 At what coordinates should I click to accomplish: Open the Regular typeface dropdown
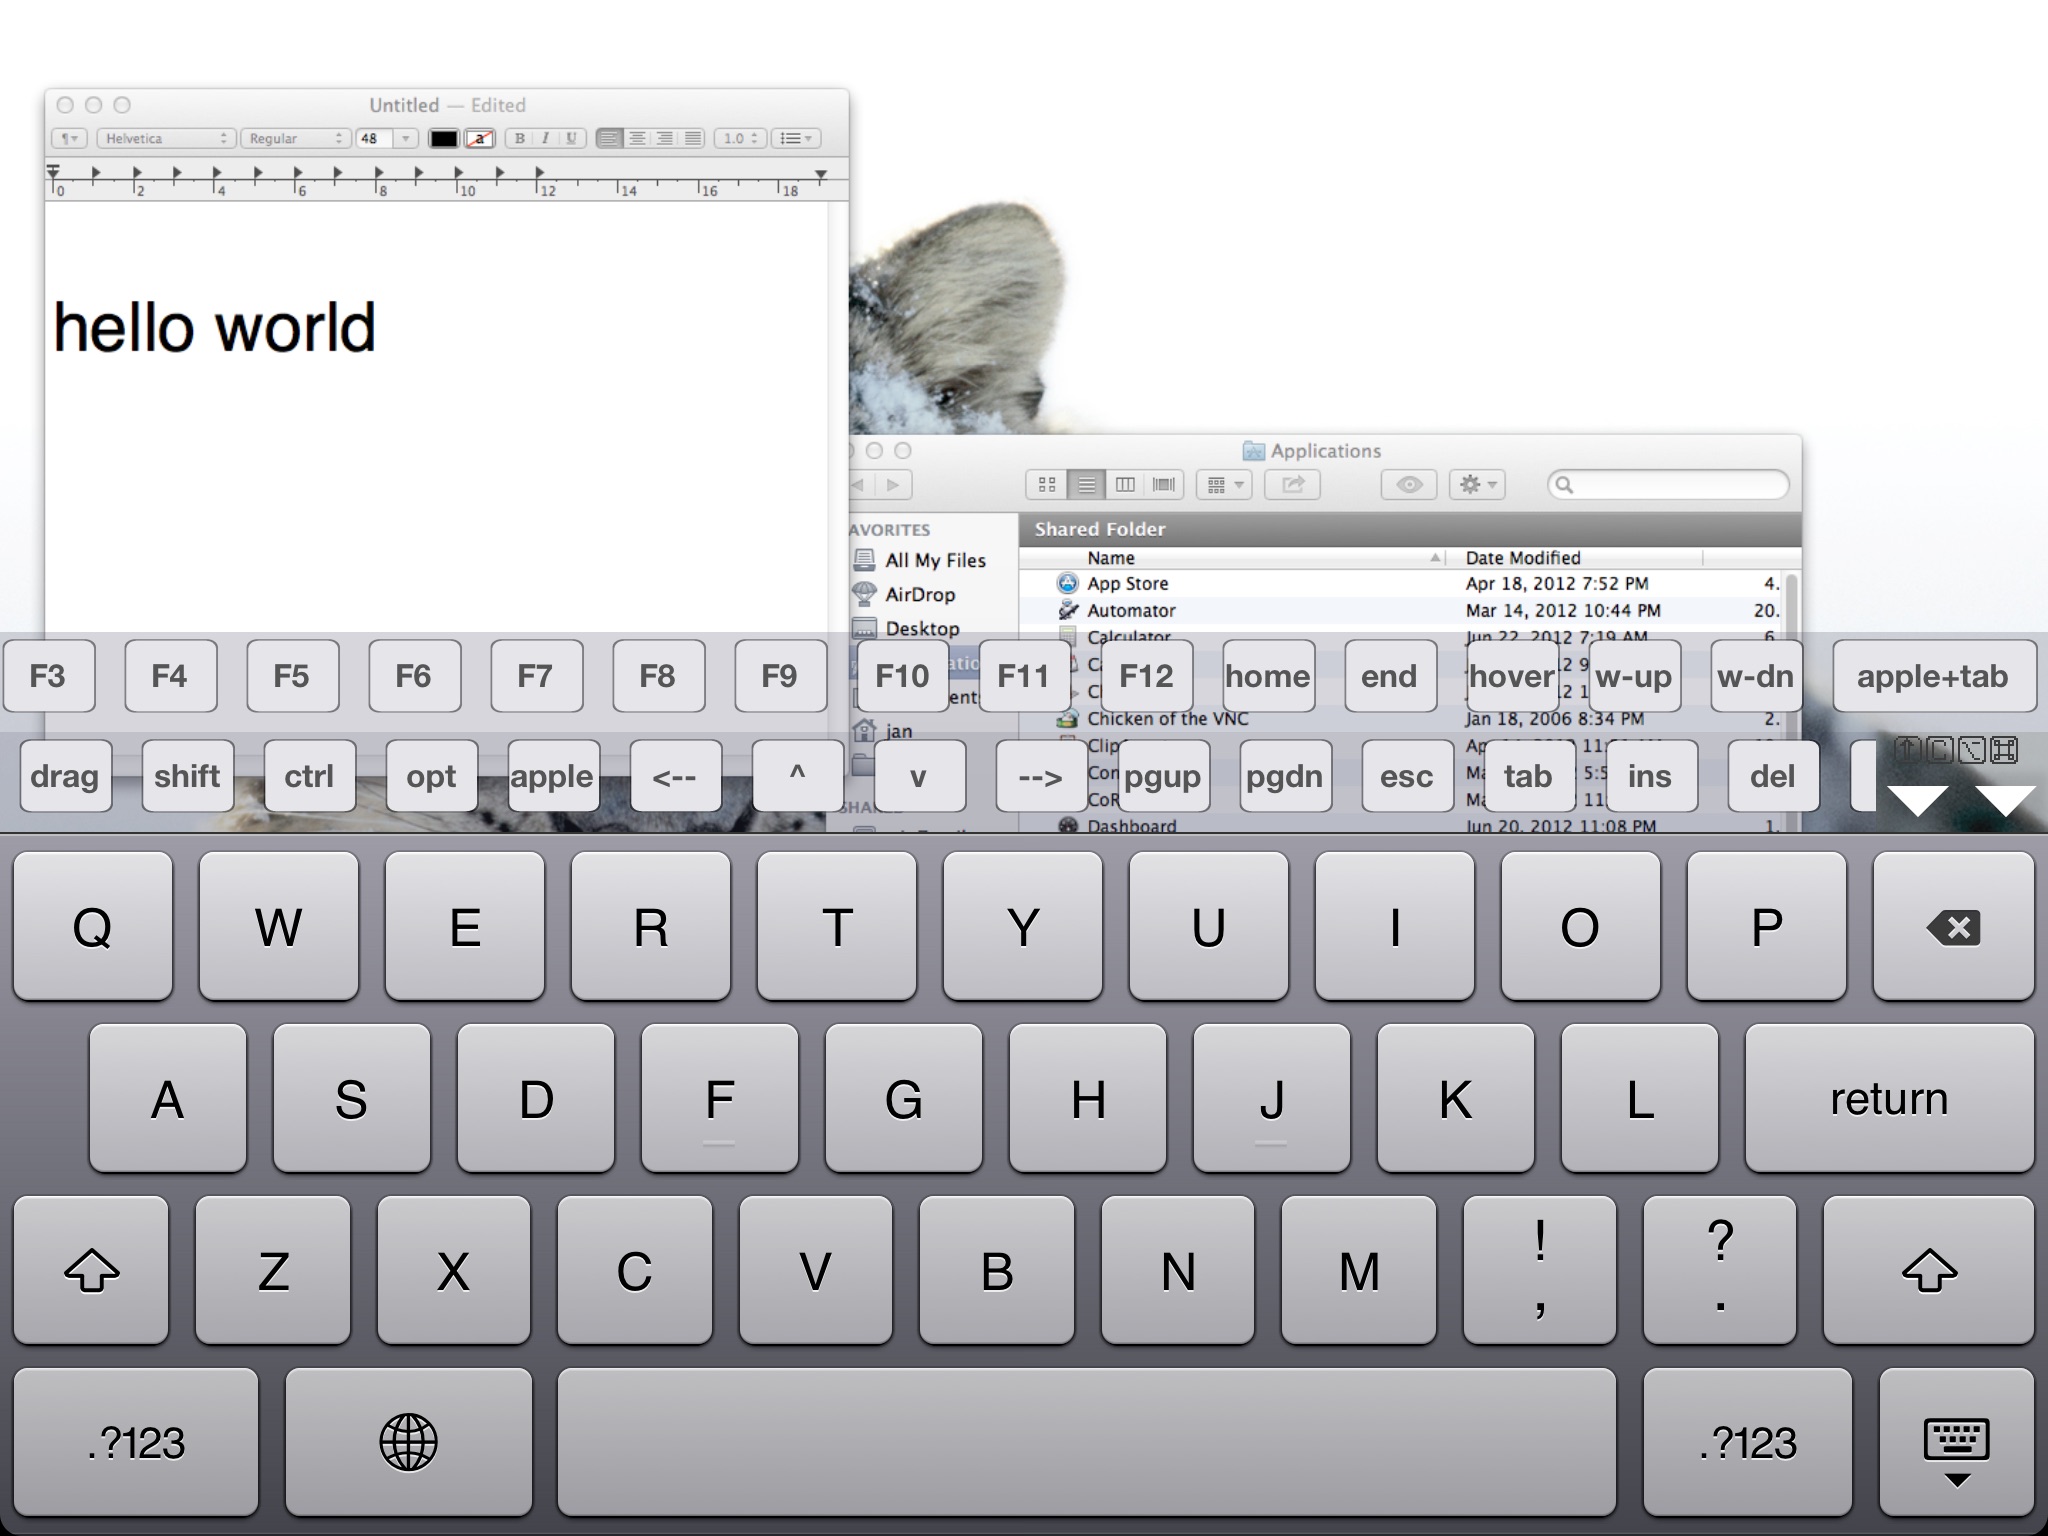[x=295, y=138]
